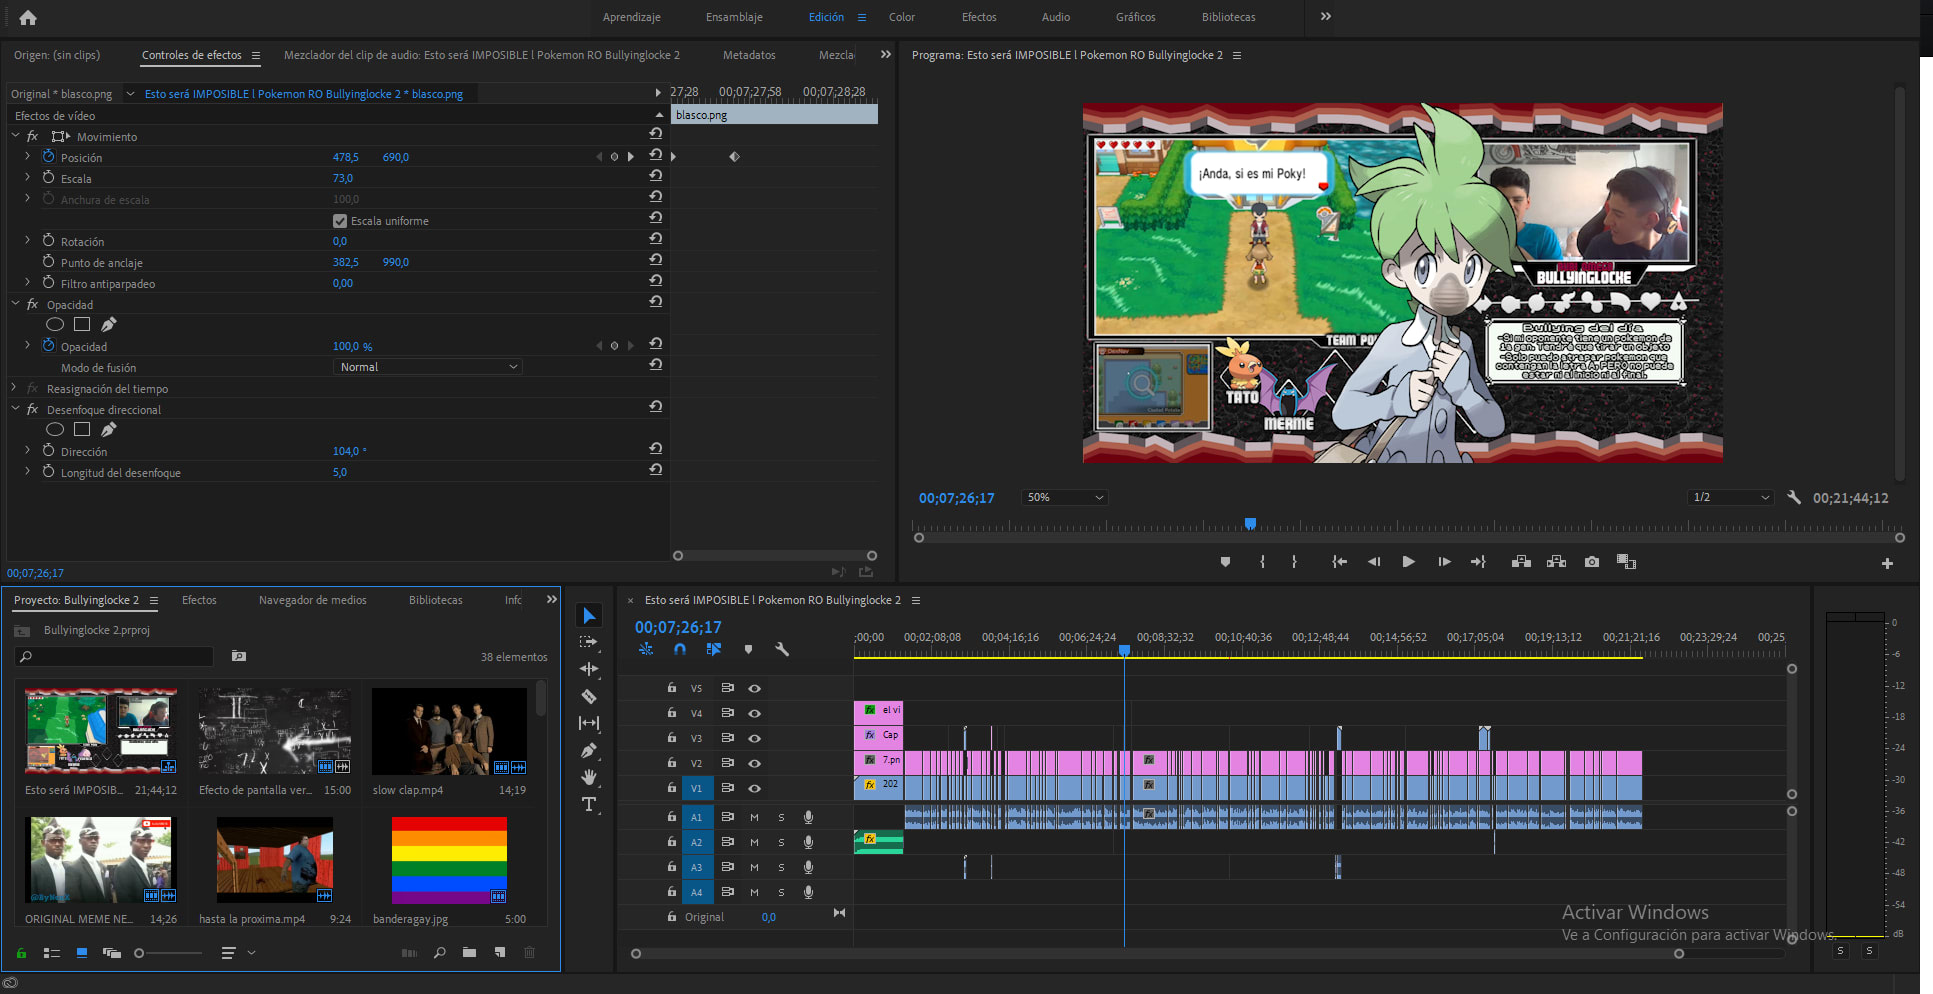Expand the Posición property

click(x=27, y=157)
